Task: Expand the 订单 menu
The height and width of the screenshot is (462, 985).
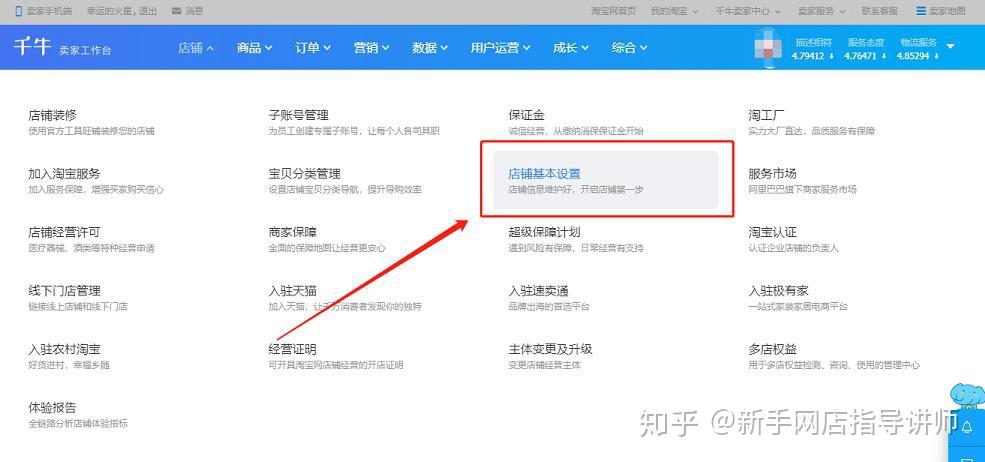Action: point(313,48)
